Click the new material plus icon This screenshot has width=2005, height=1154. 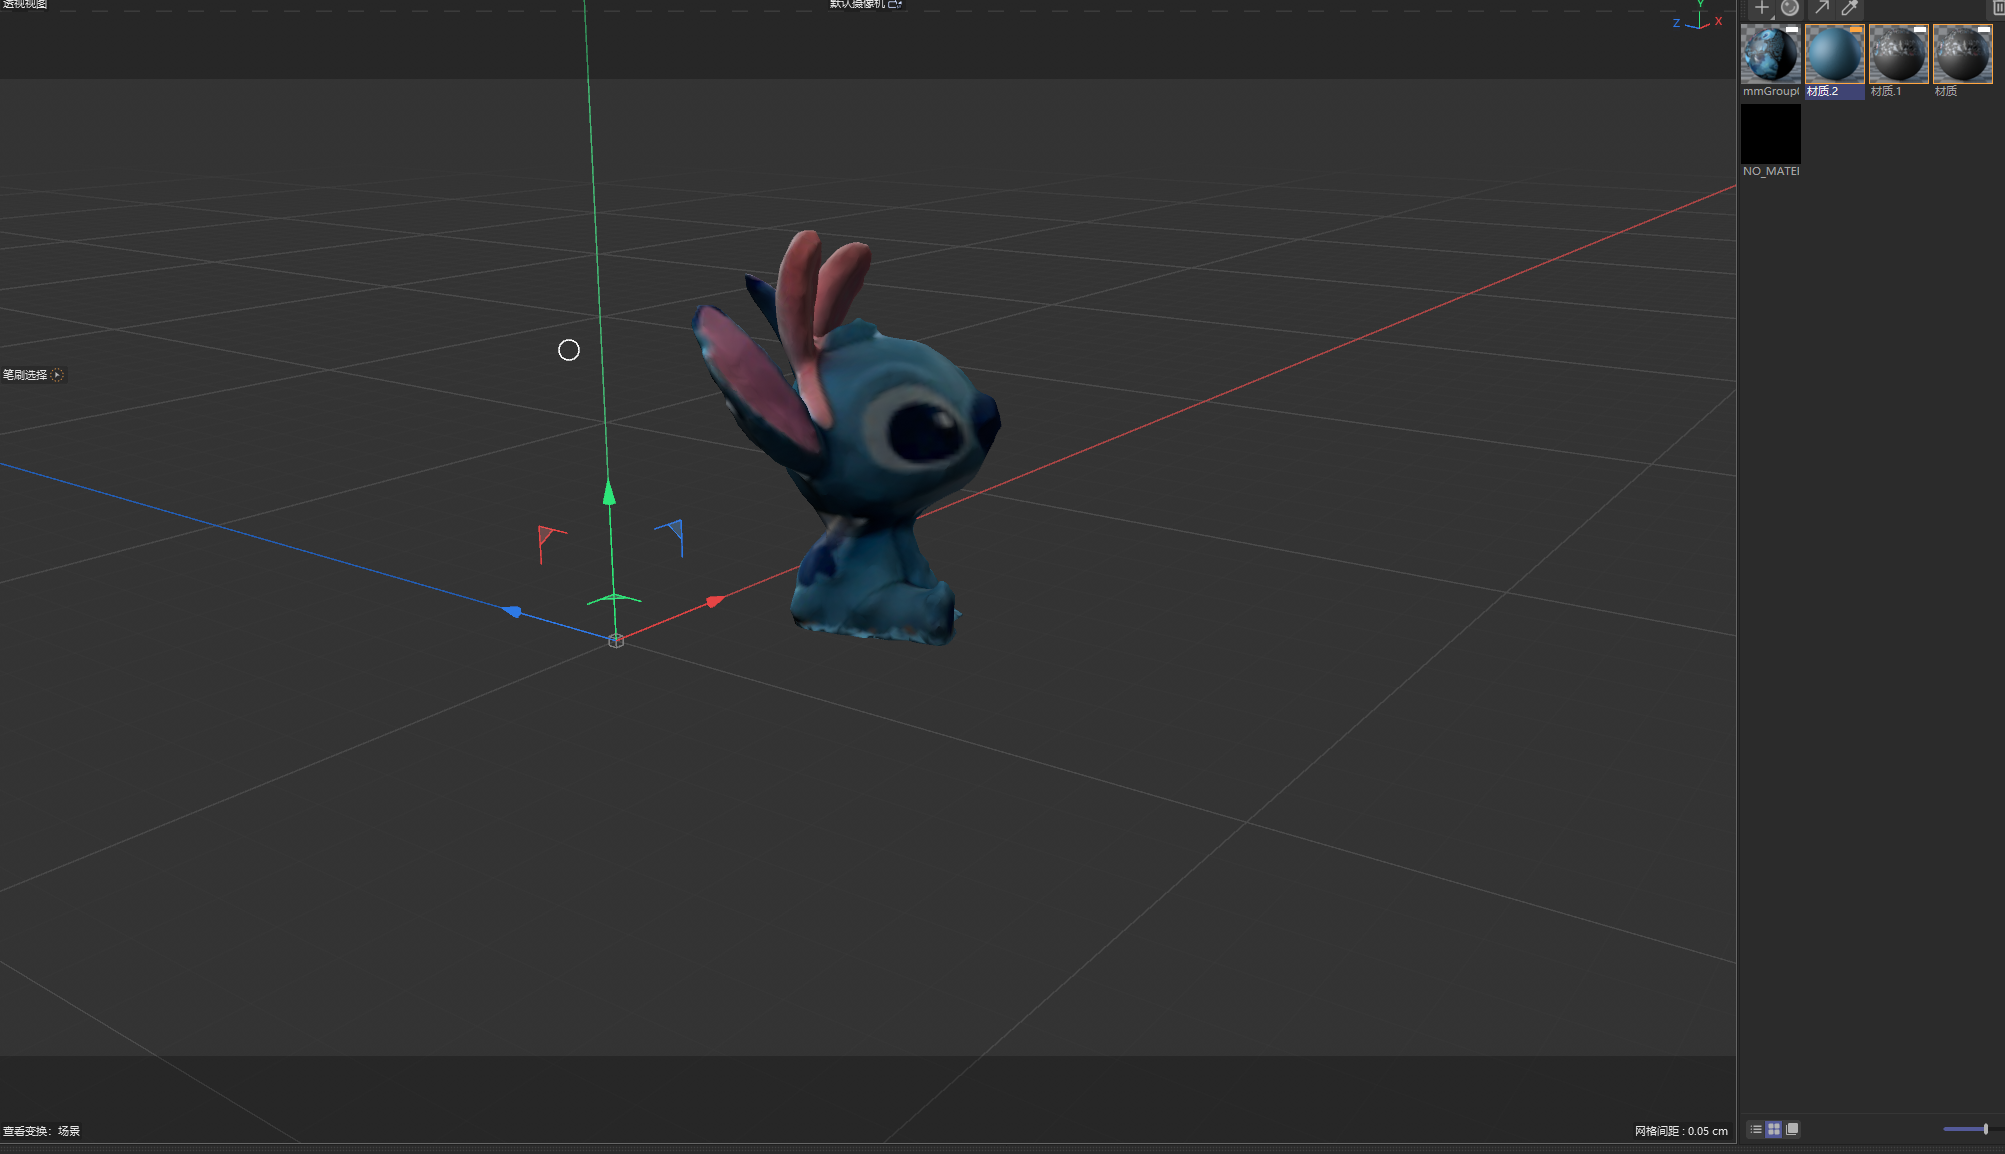1762,8
